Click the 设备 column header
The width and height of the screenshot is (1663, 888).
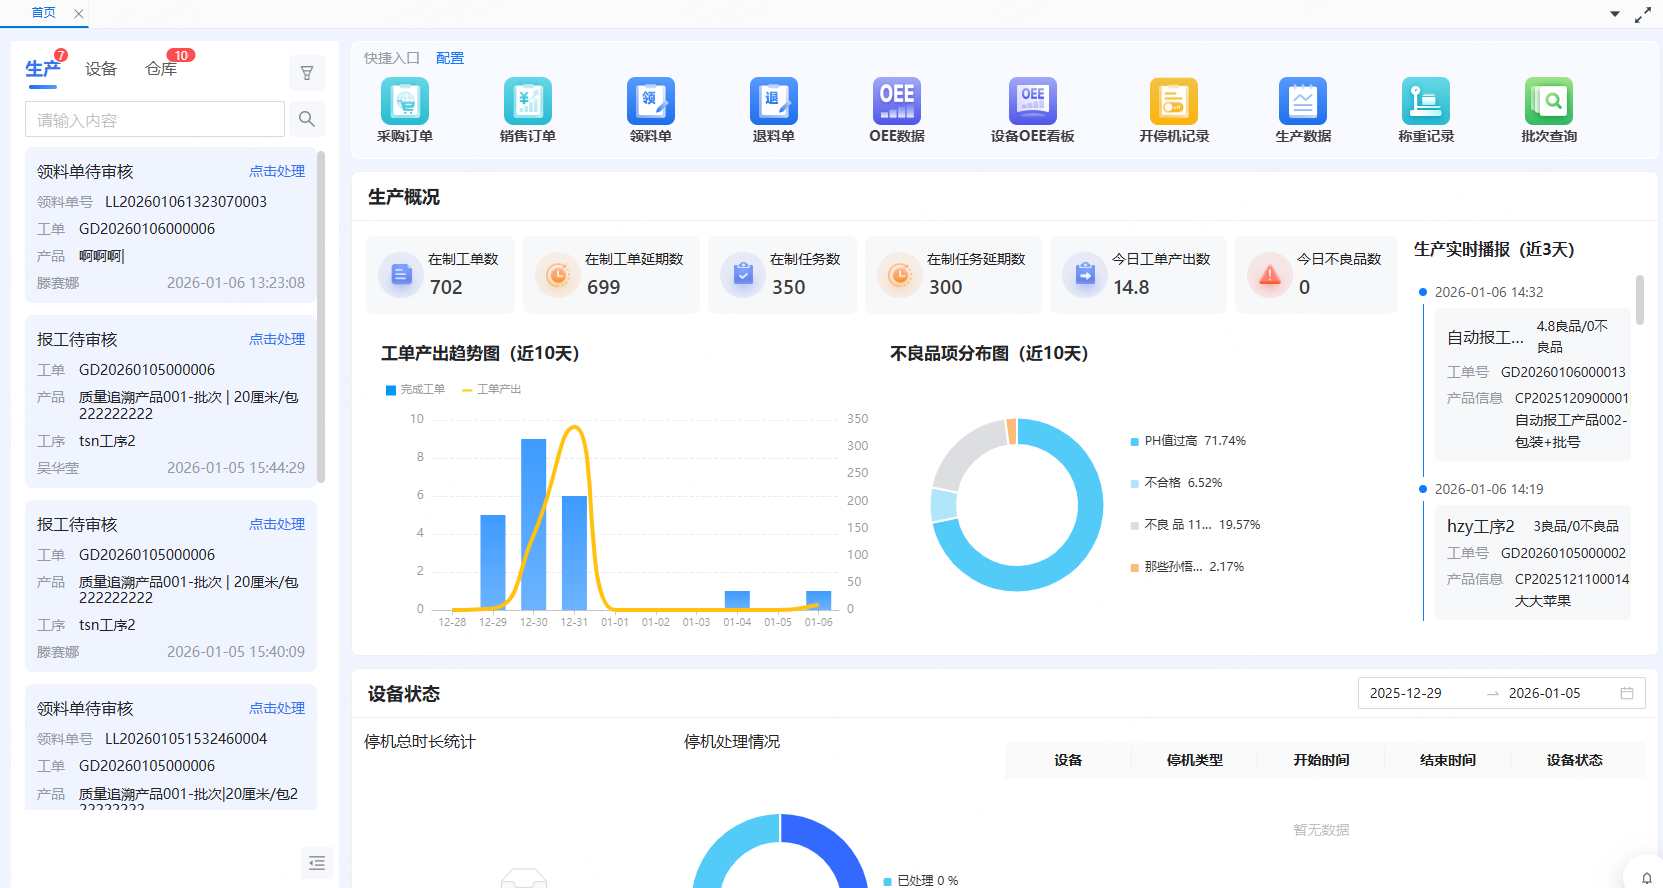1068,760
